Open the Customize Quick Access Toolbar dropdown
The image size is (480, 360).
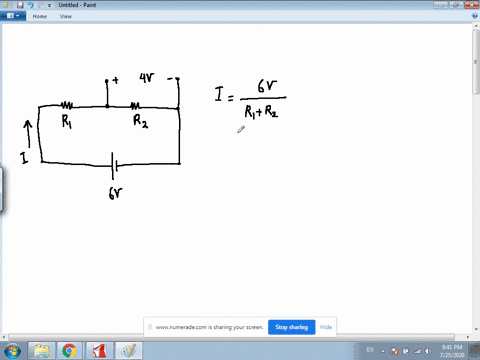point(49,5)
